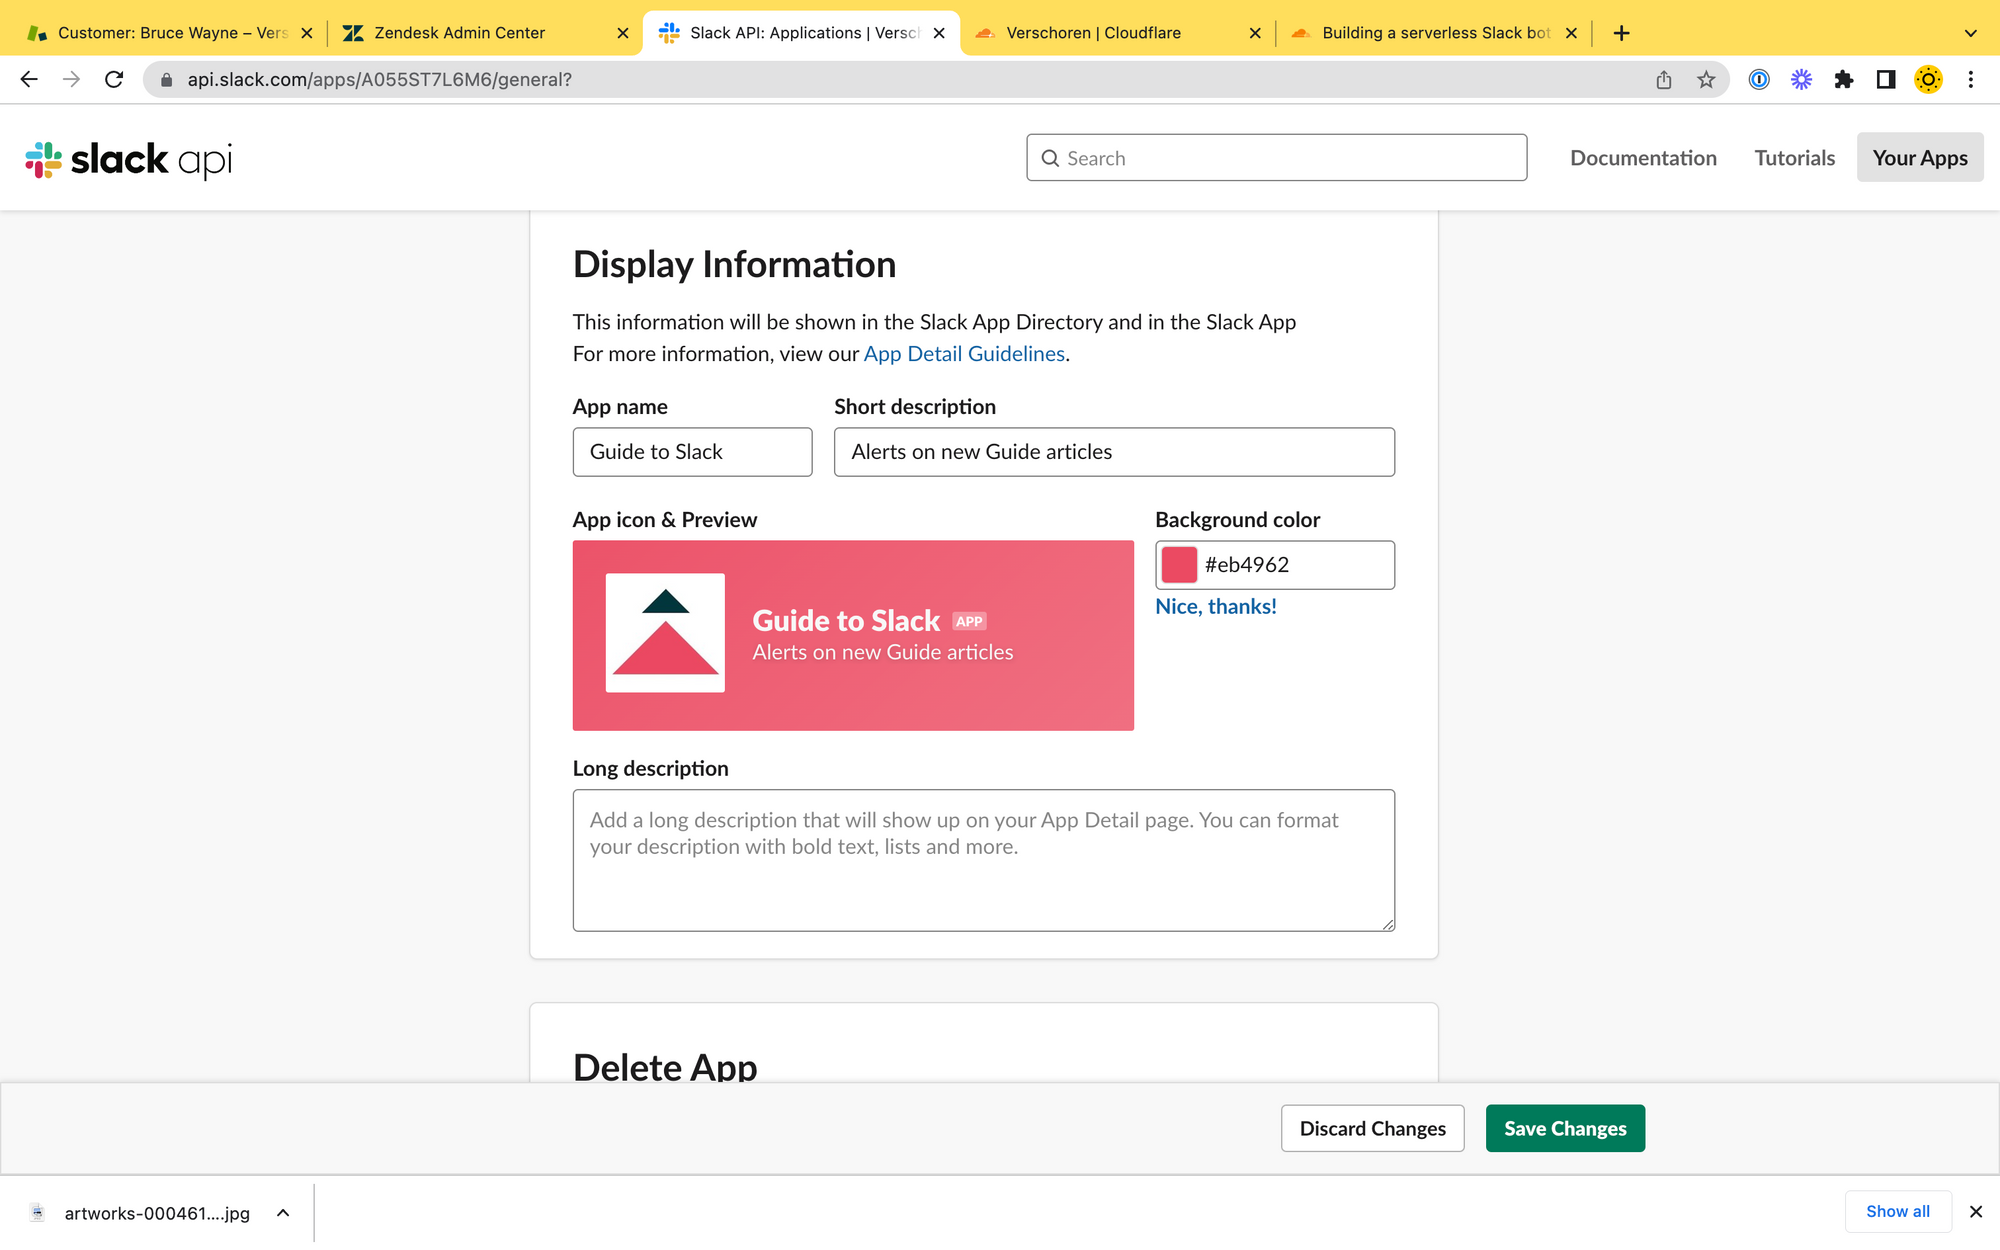Expand artworks jpg download options chevron
The width and height of the screenshot is (2000, 1250).
(x=283, y=1213)
